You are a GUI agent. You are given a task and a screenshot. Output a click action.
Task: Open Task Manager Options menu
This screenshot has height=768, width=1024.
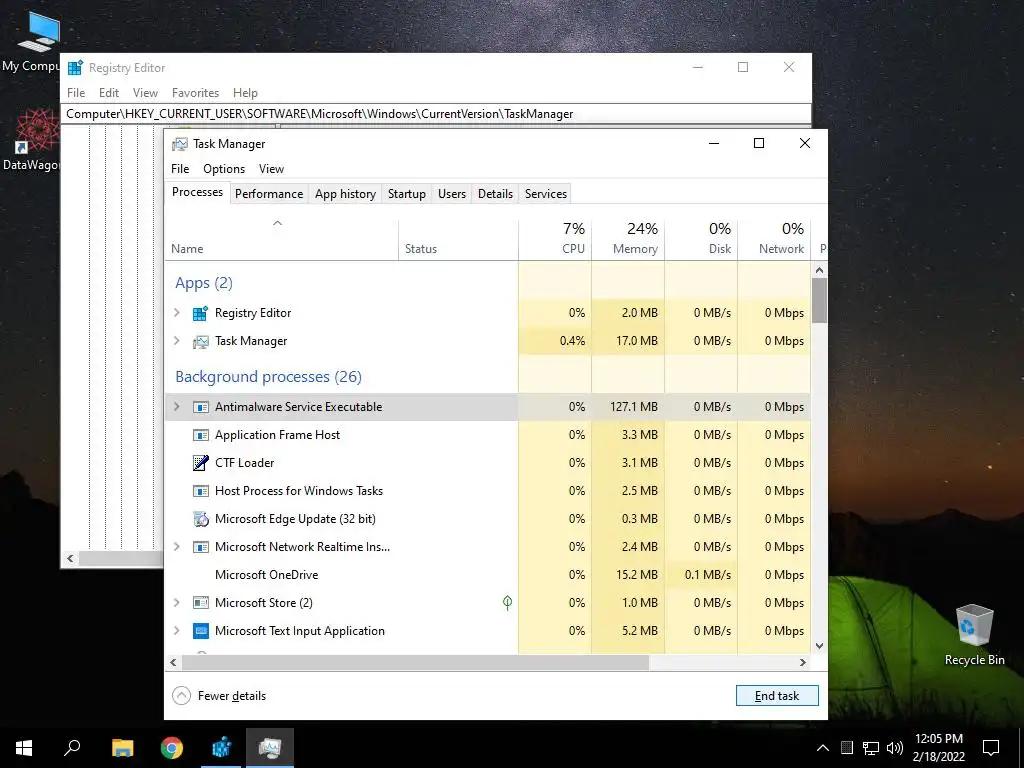point(224,168)
